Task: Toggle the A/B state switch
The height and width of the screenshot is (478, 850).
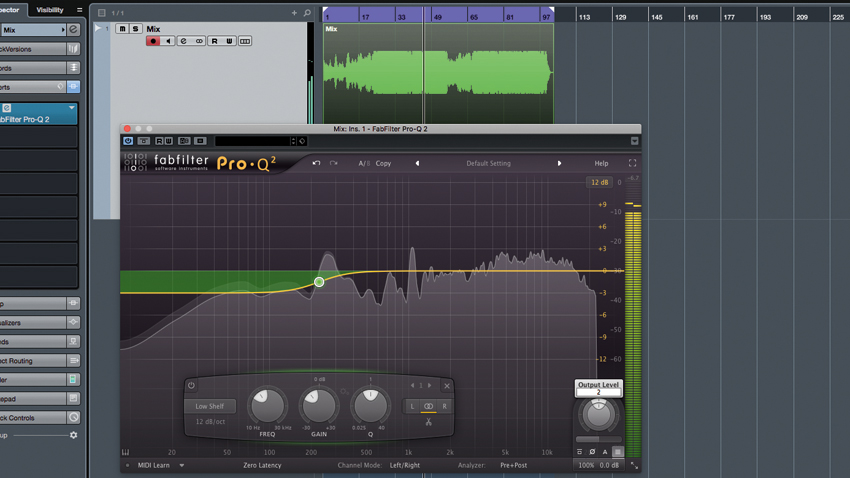Action: pyautogui.click(x=364, y=163)
